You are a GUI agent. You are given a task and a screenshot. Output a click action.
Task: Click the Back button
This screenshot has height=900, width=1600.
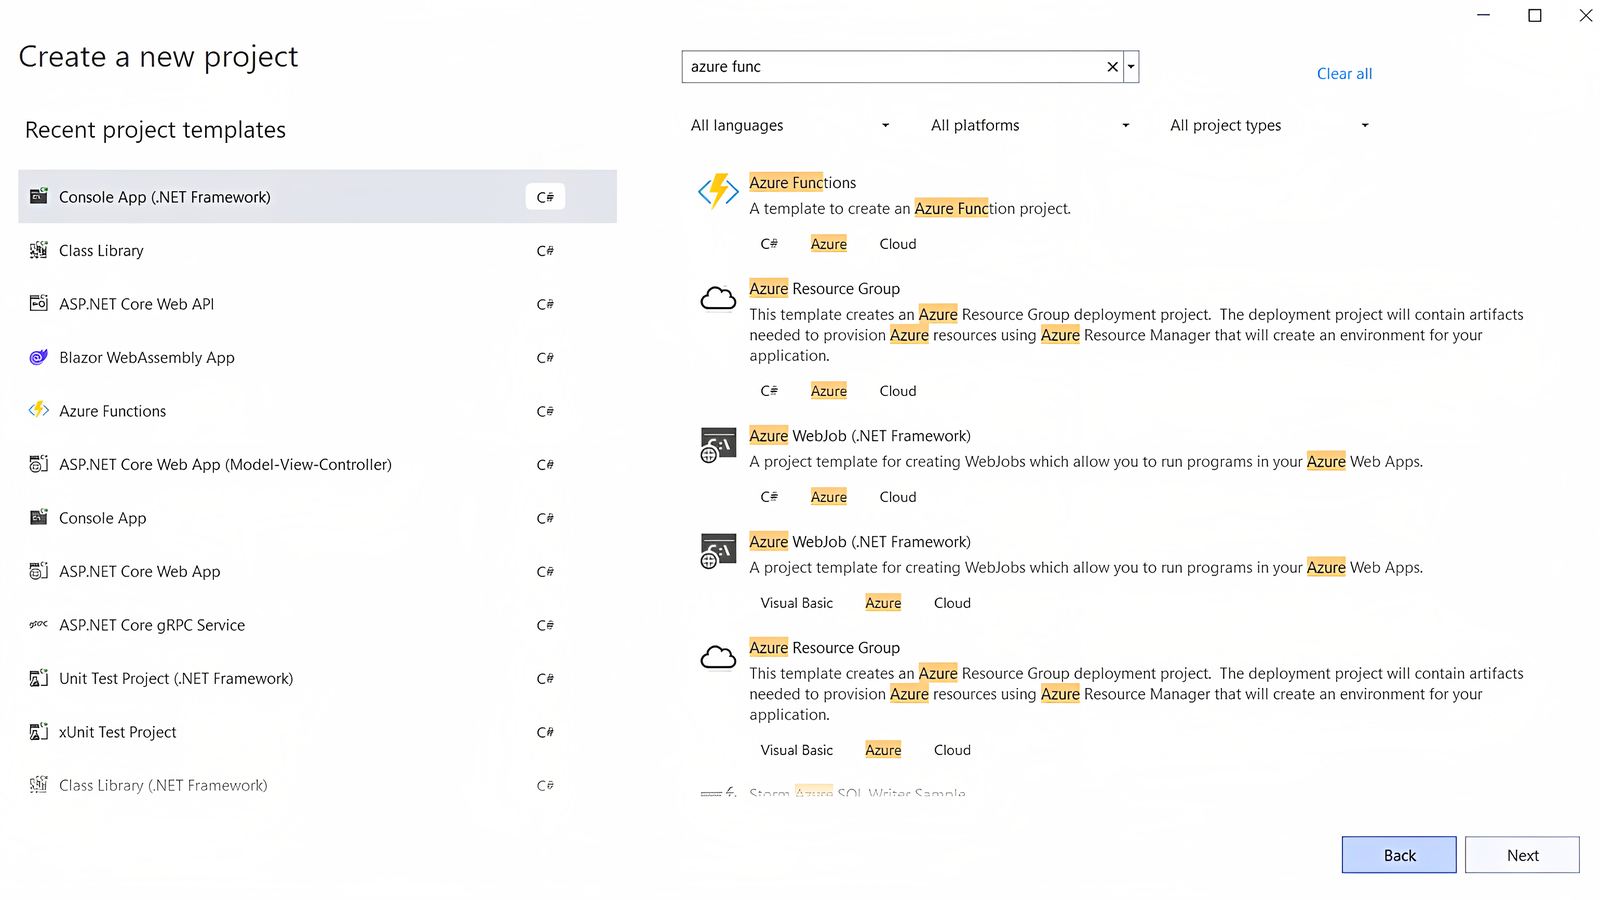[1399, 855]
